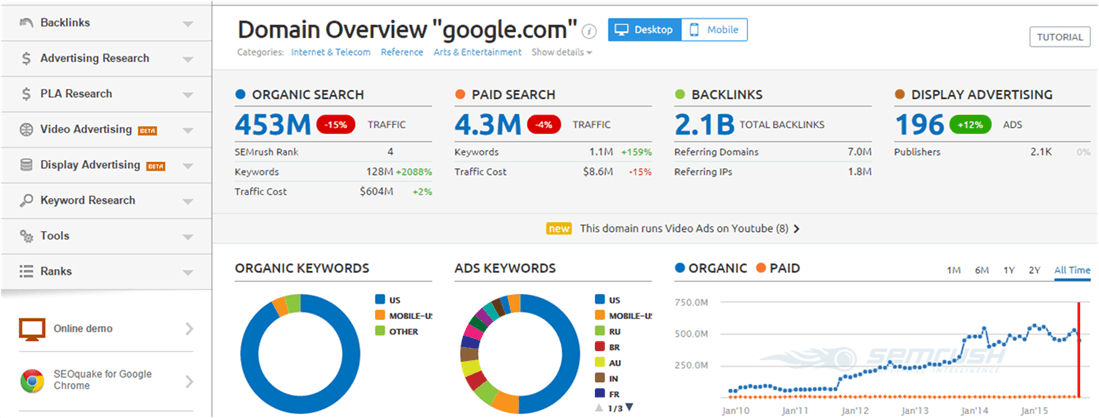The image size is (1099, 418).
Task: Switch to Desktop view
Action: [644, 30]
